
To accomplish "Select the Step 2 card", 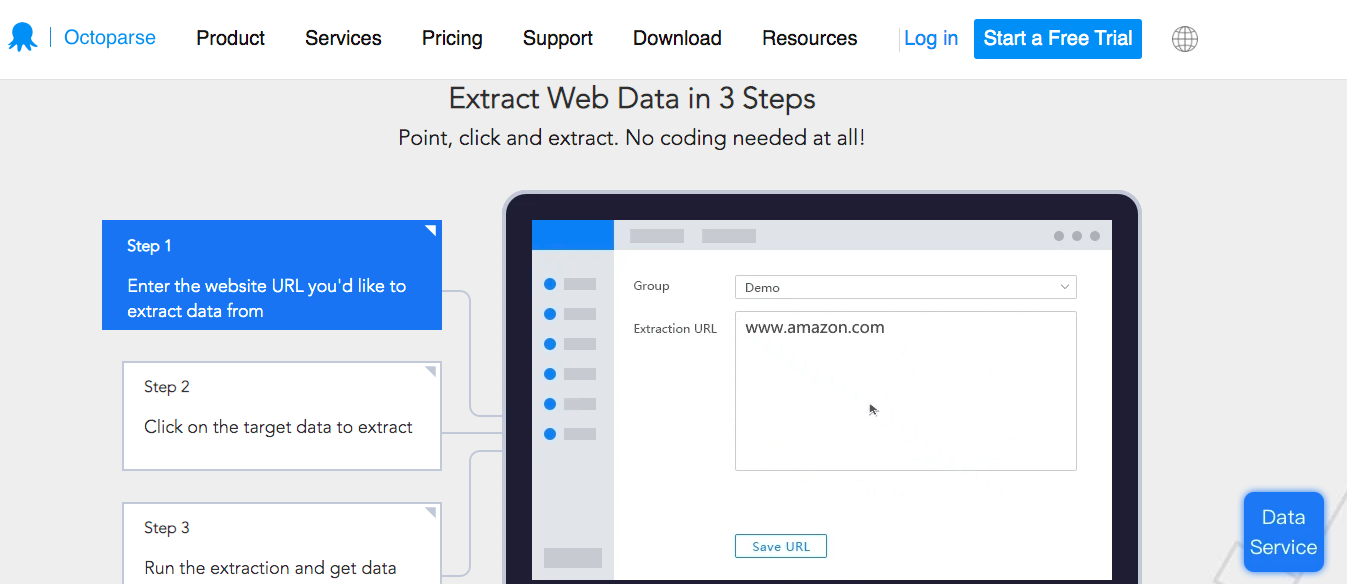I will point(282,416).
